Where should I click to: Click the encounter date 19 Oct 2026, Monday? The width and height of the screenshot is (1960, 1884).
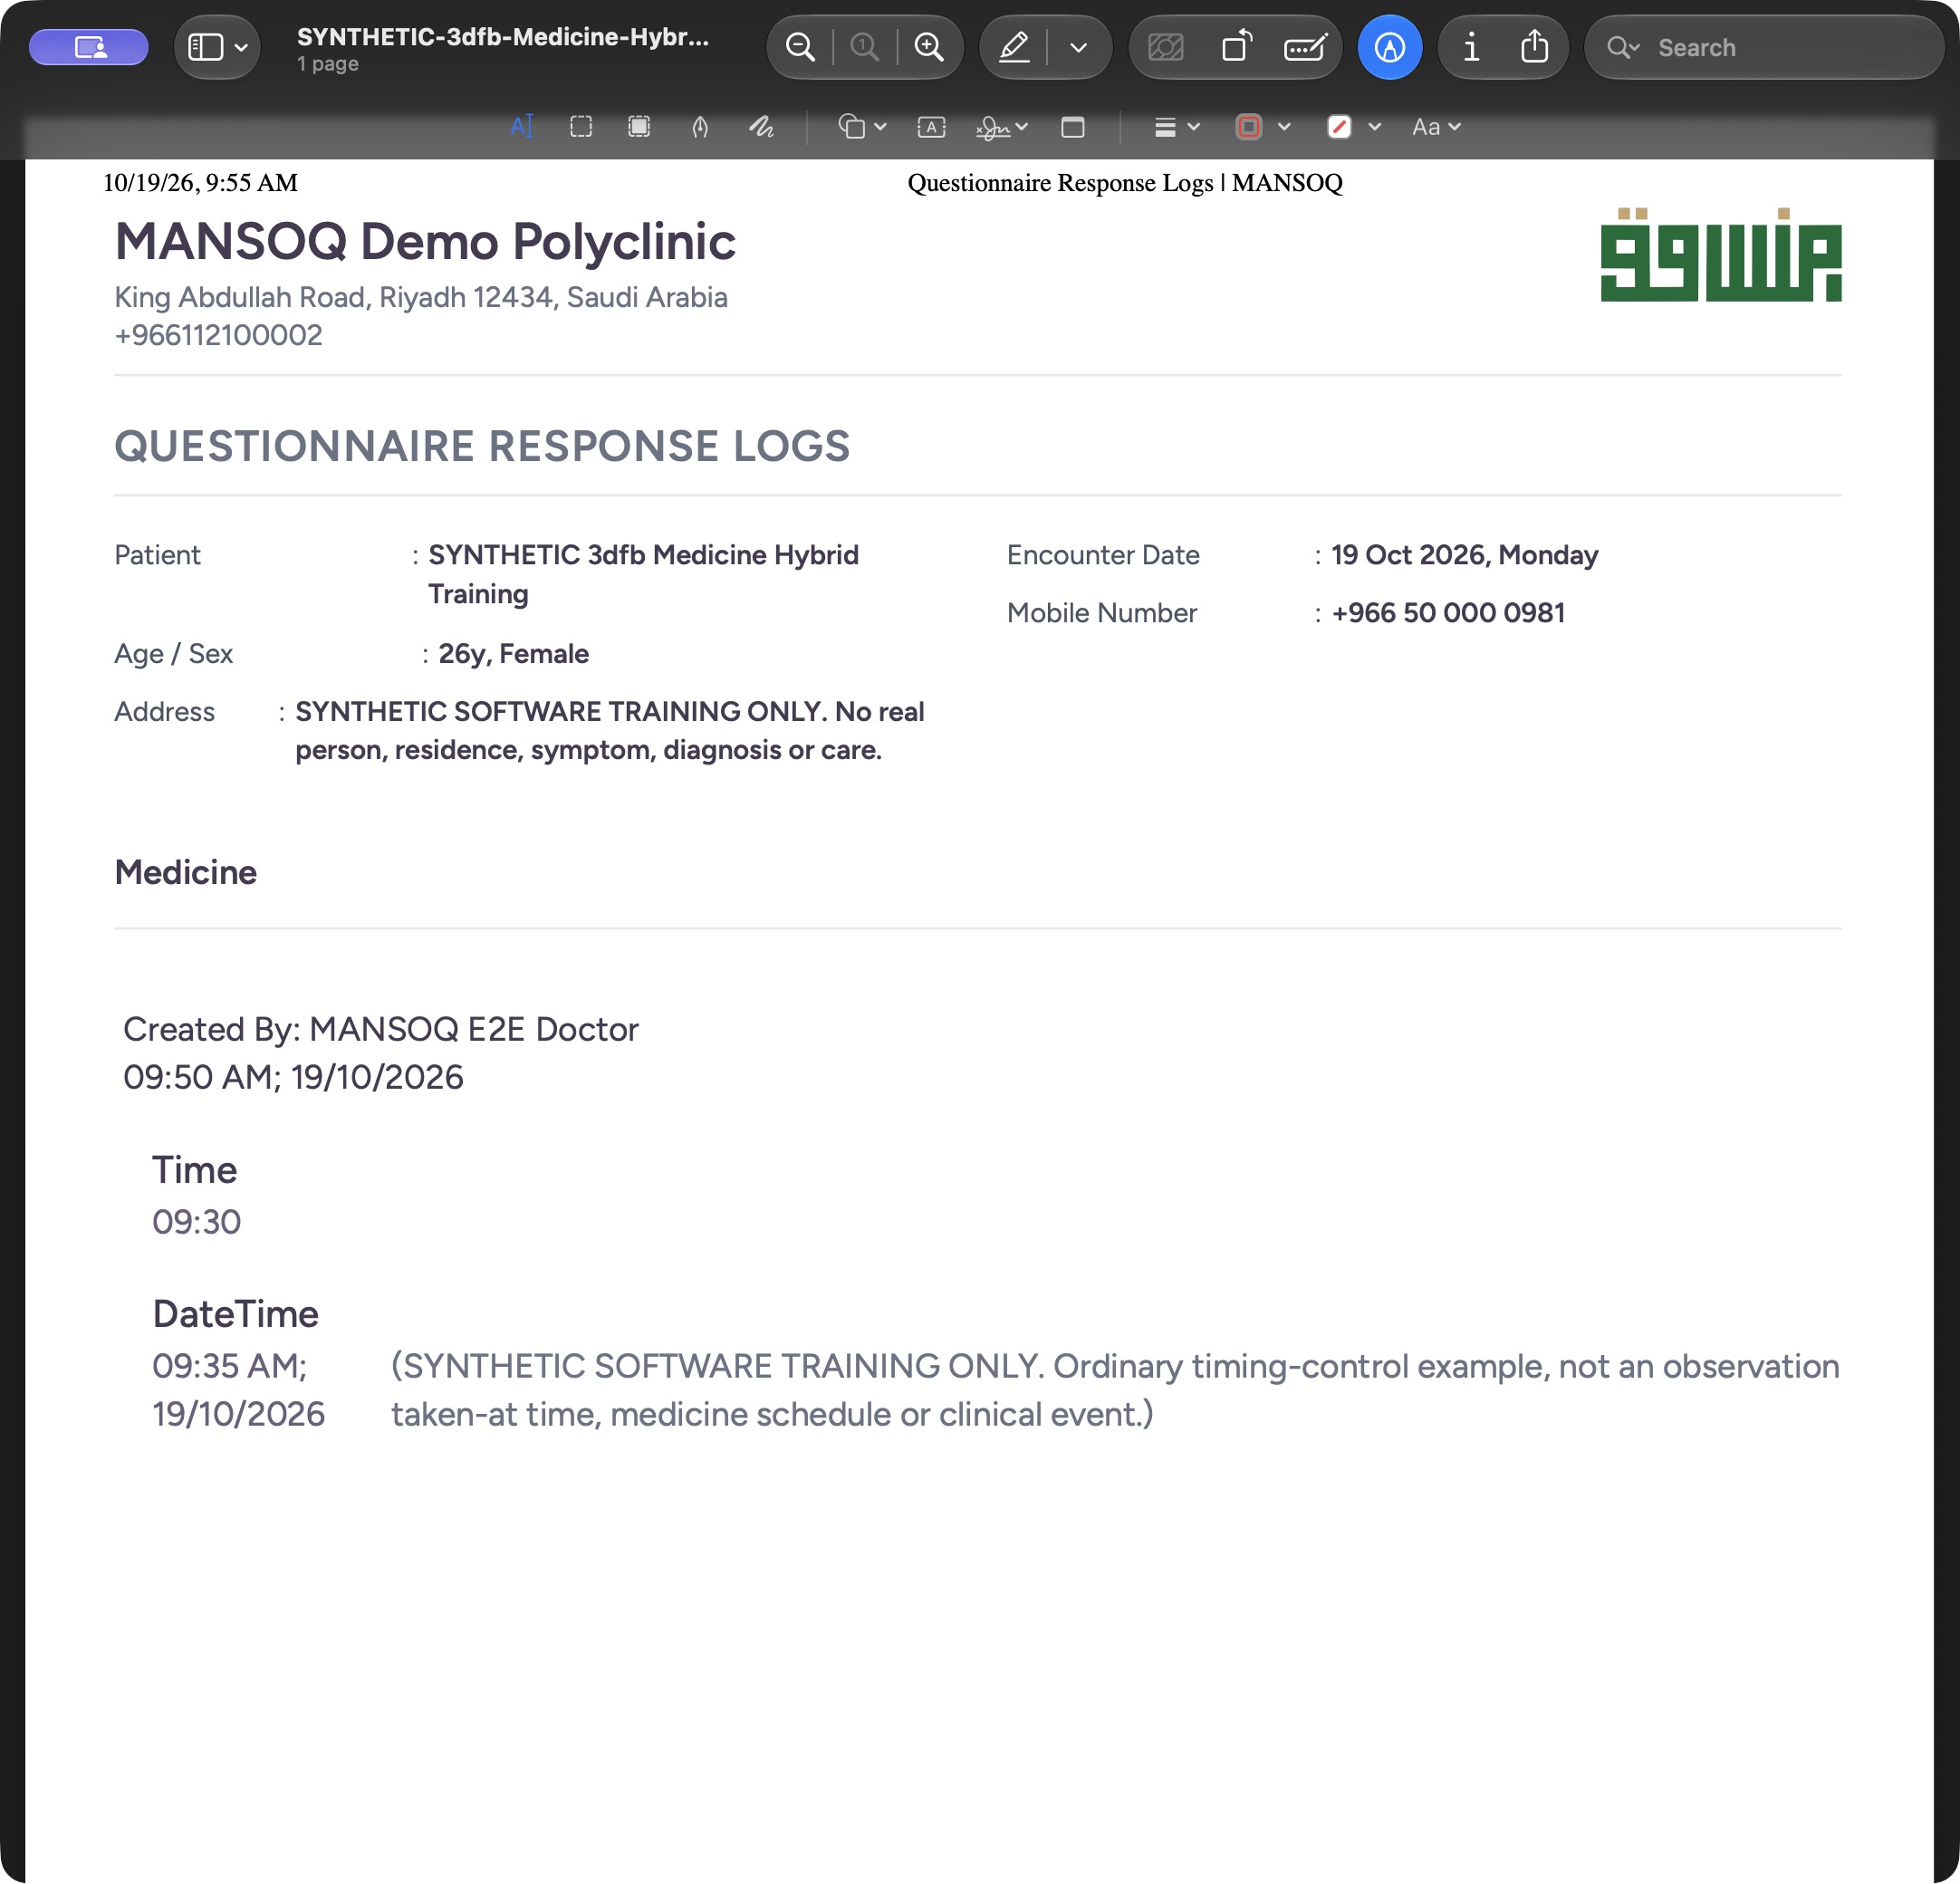tap(1465, 555)
